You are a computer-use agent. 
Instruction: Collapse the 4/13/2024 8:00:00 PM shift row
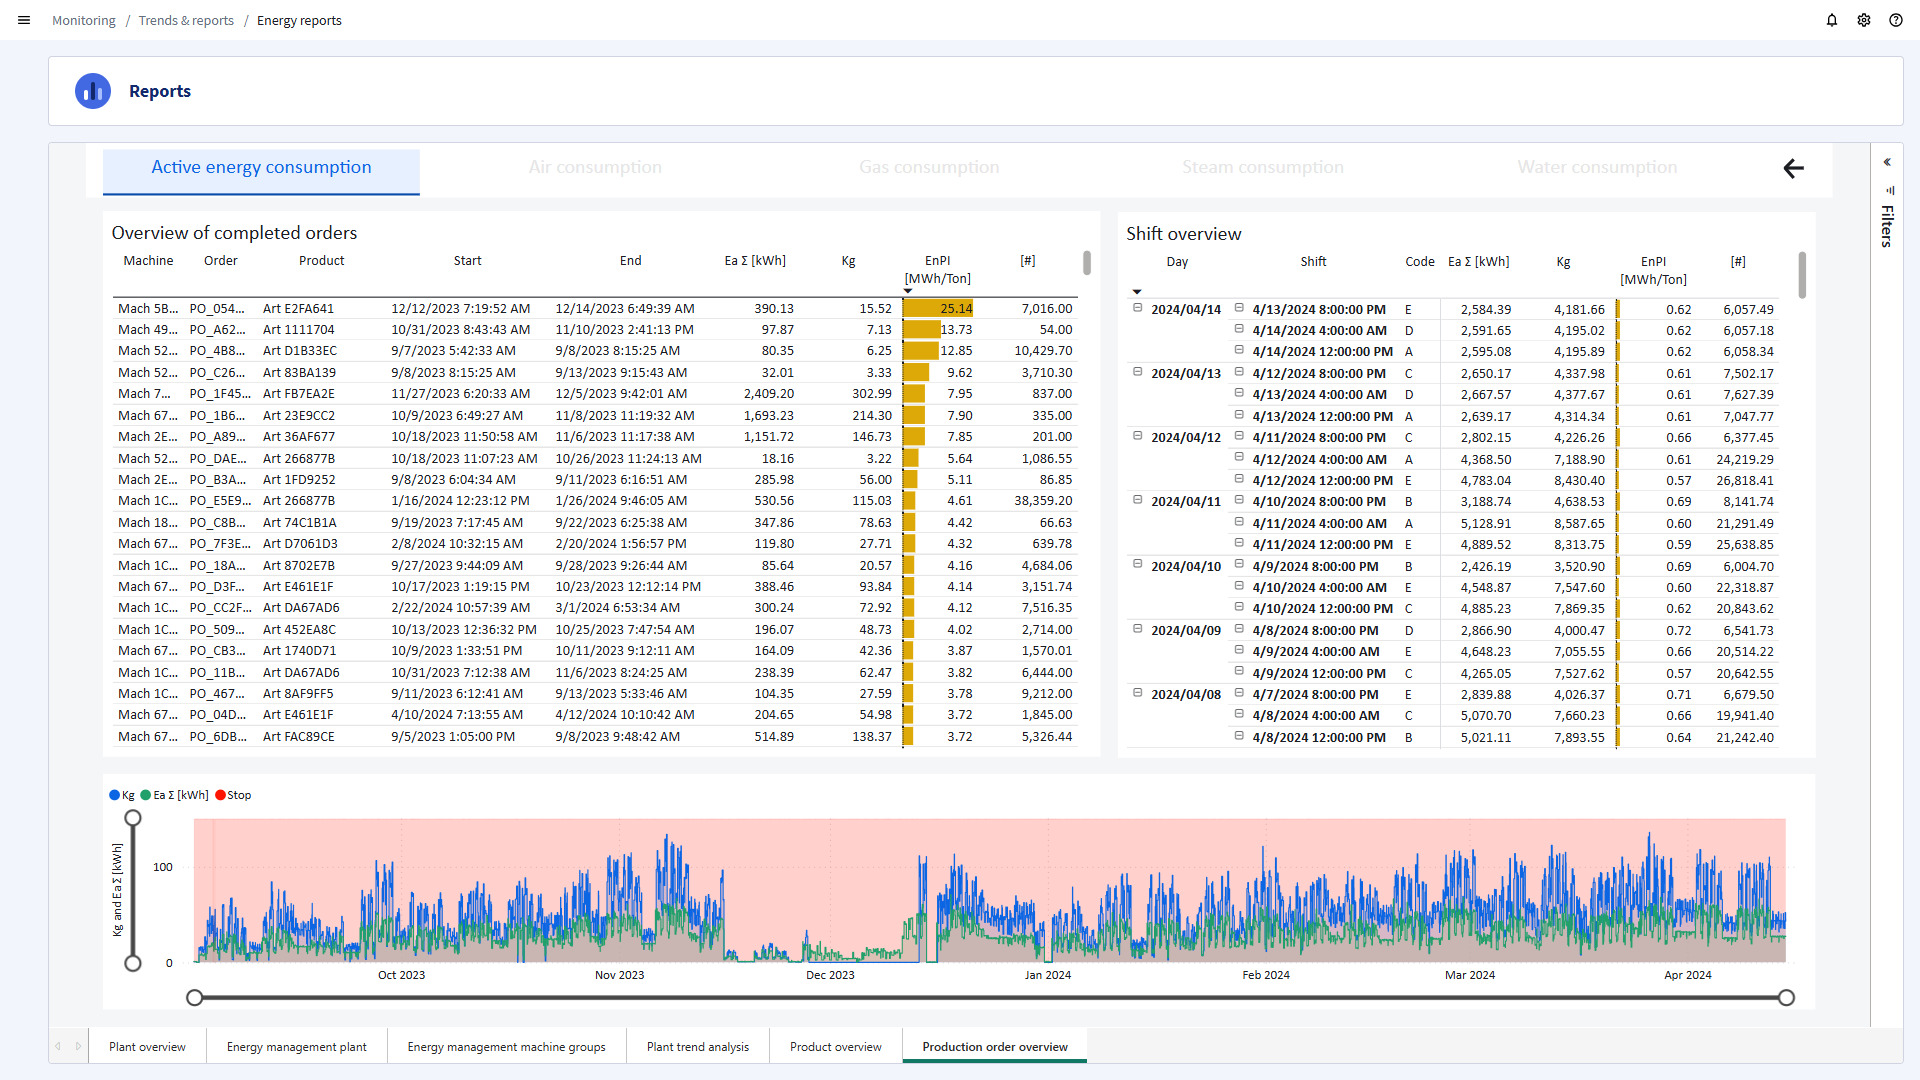[x=1239, y=308]
